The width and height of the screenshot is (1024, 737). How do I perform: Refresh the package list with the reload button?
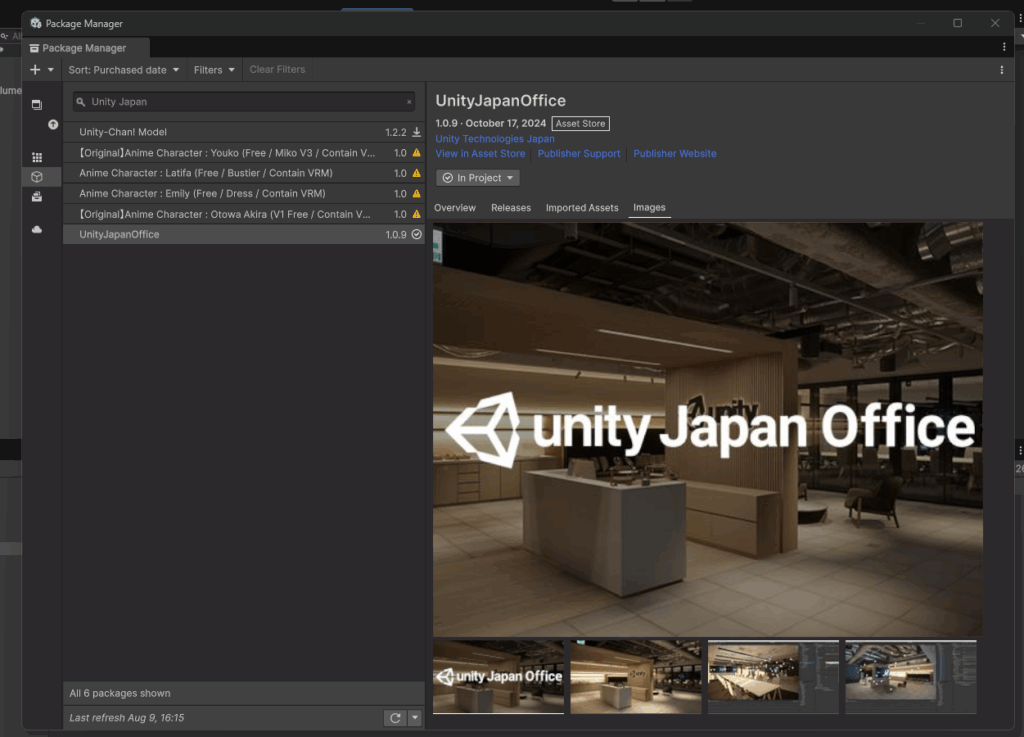[x=395, y=718]
